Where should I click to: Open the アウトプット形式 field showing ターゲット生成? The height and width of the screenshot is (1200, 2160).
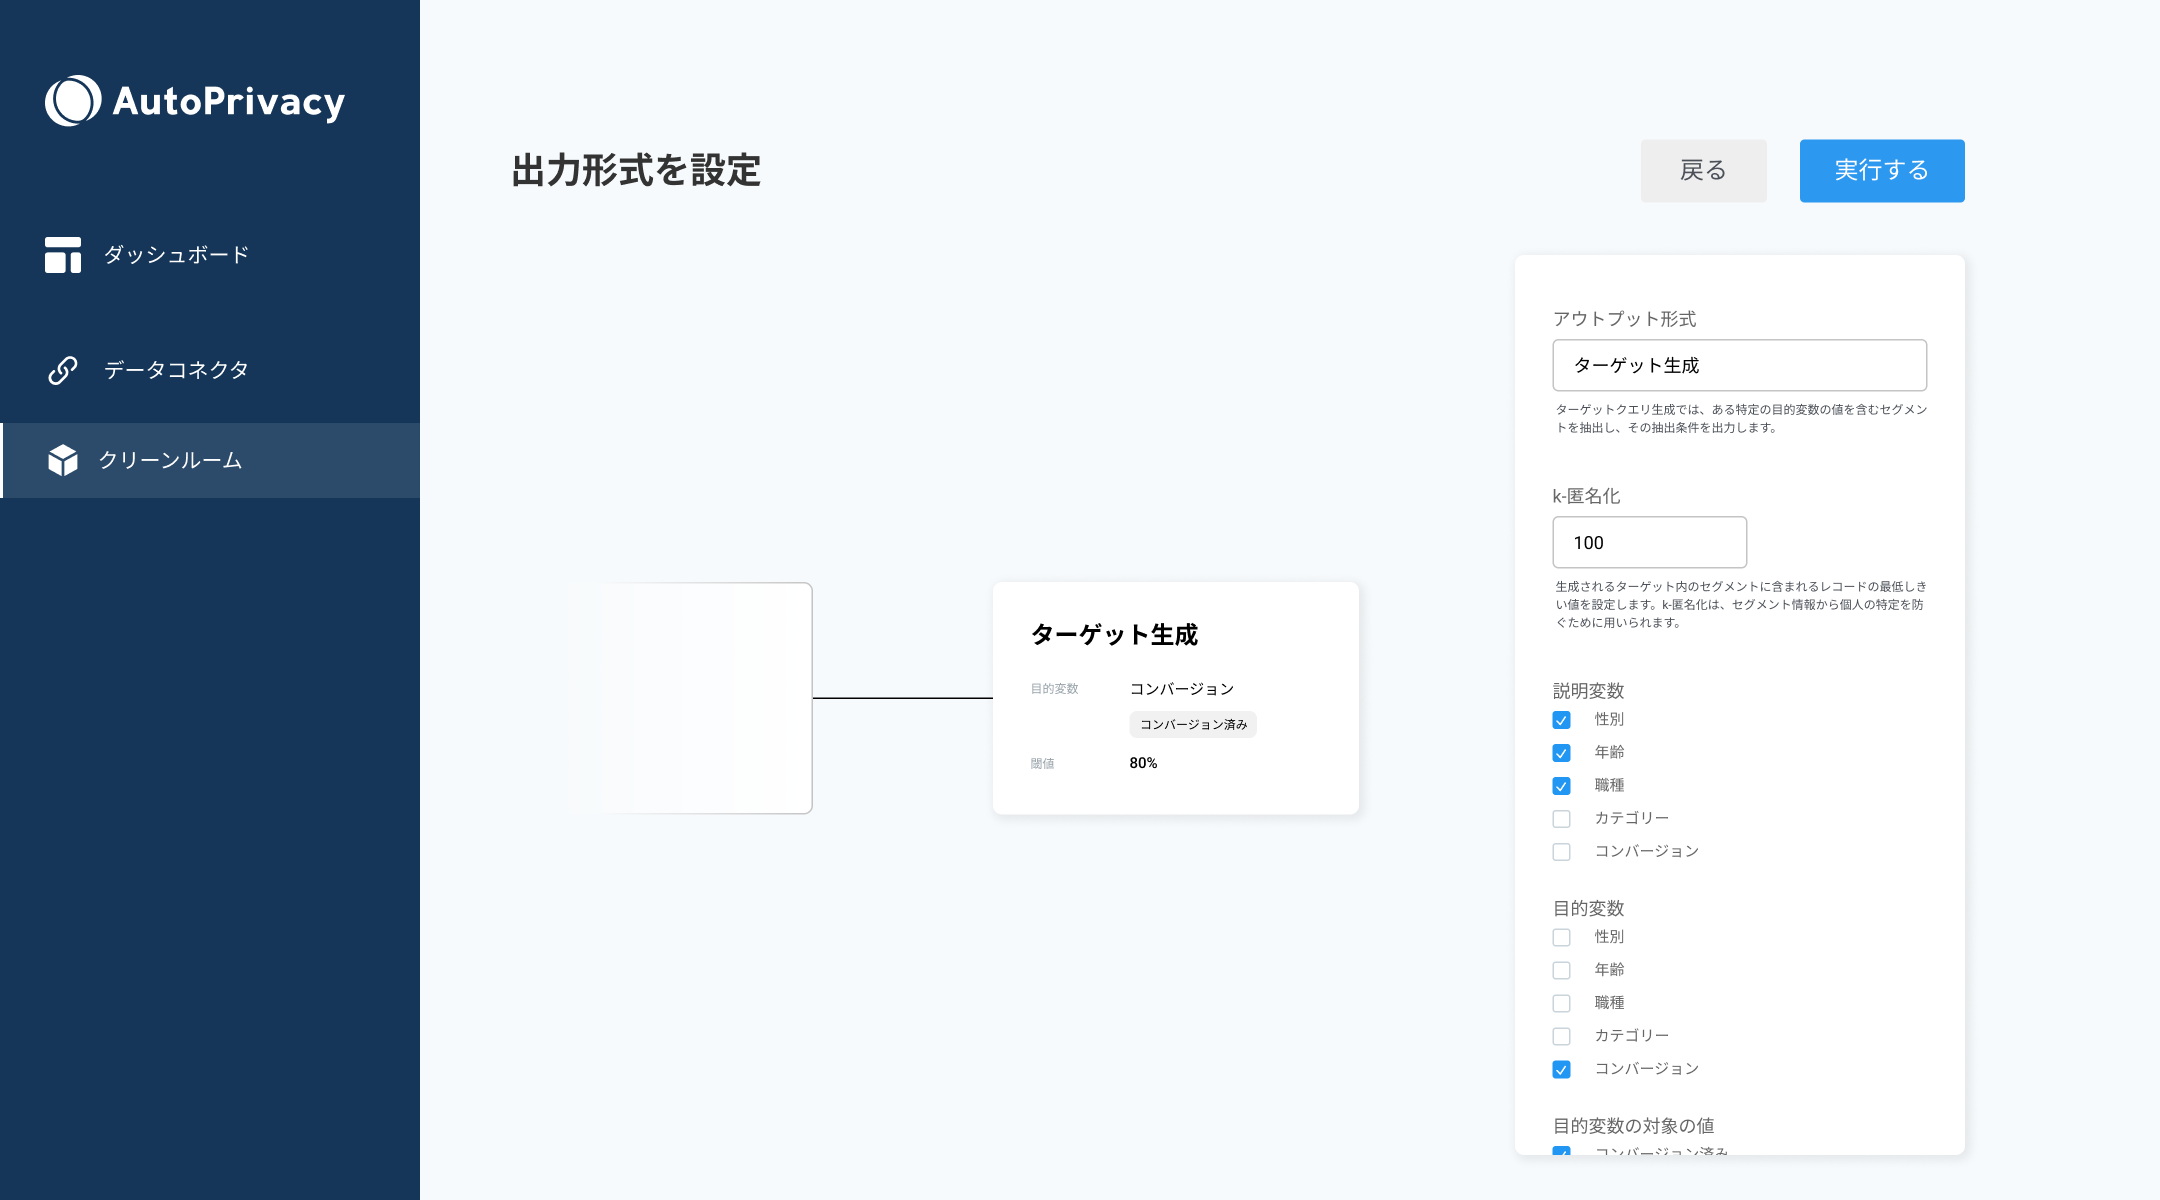pyautogui.click(x=1739, y=365)
